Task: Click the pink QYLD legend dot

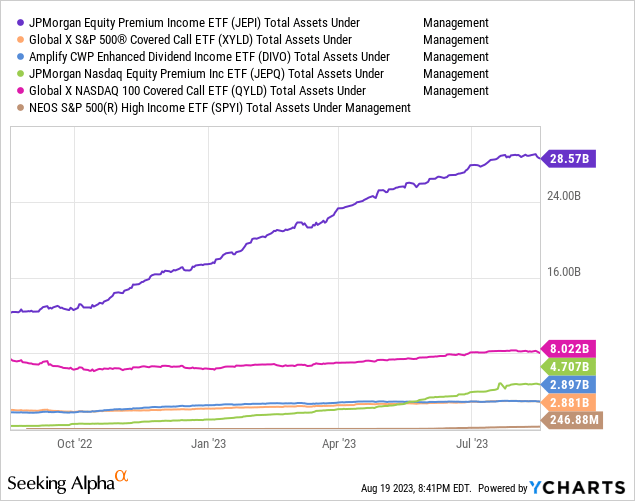Action: coord(21,90)
